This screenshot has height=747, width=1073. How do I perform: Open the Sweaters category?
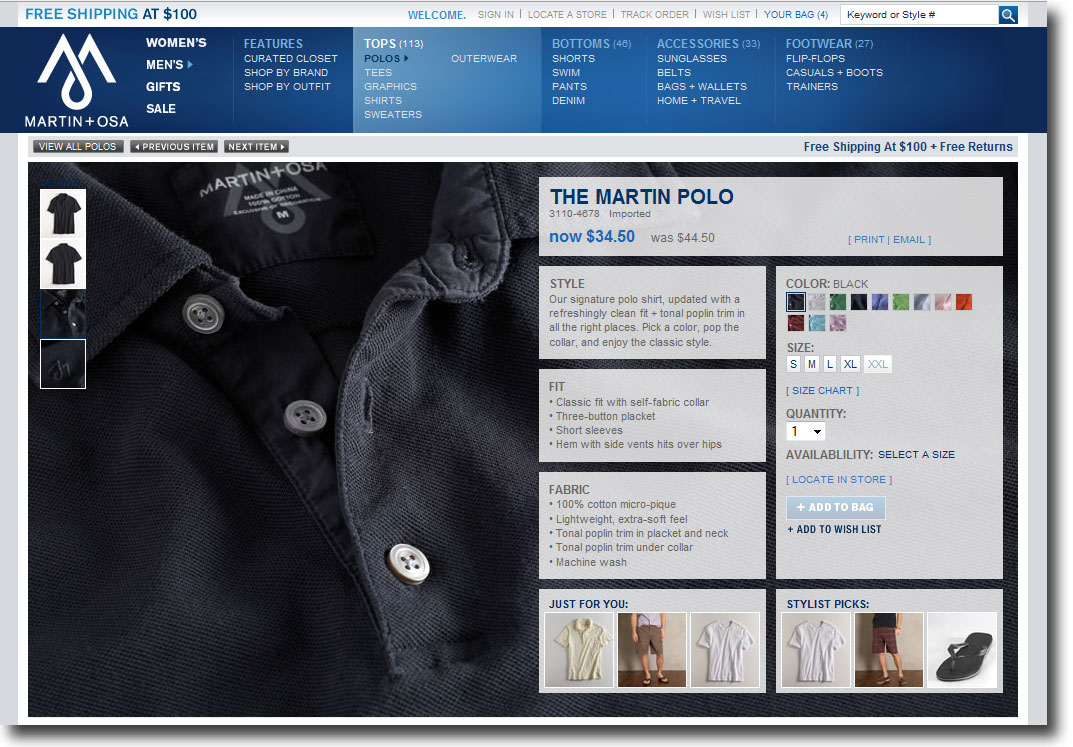(x=393, y=114)
